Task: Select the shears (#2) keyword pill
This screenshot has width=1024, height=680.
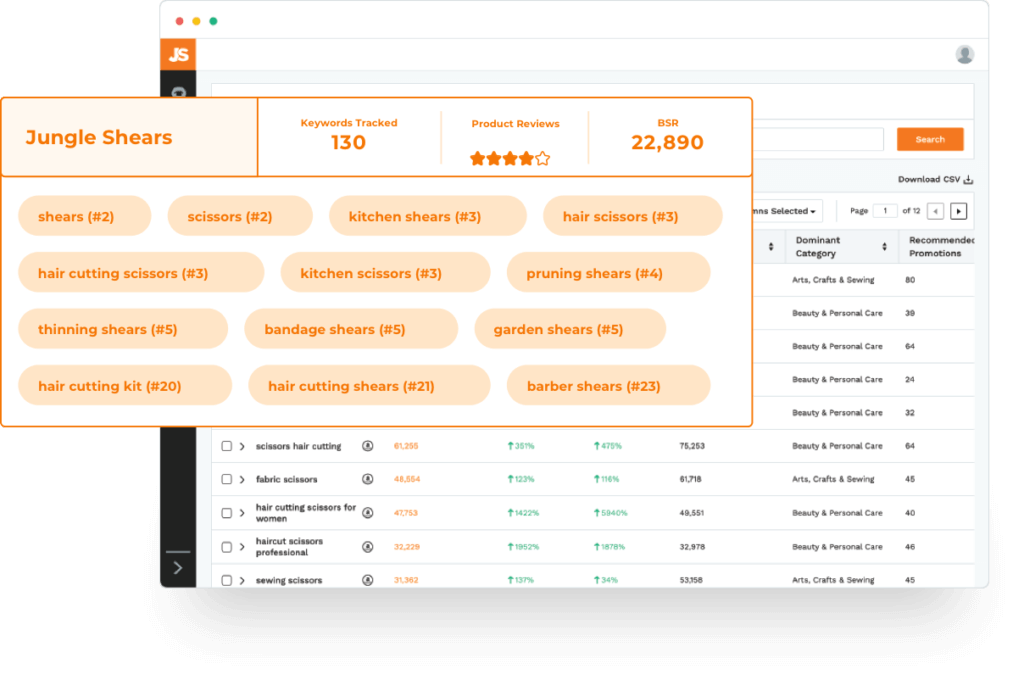Action: (84, 216)
